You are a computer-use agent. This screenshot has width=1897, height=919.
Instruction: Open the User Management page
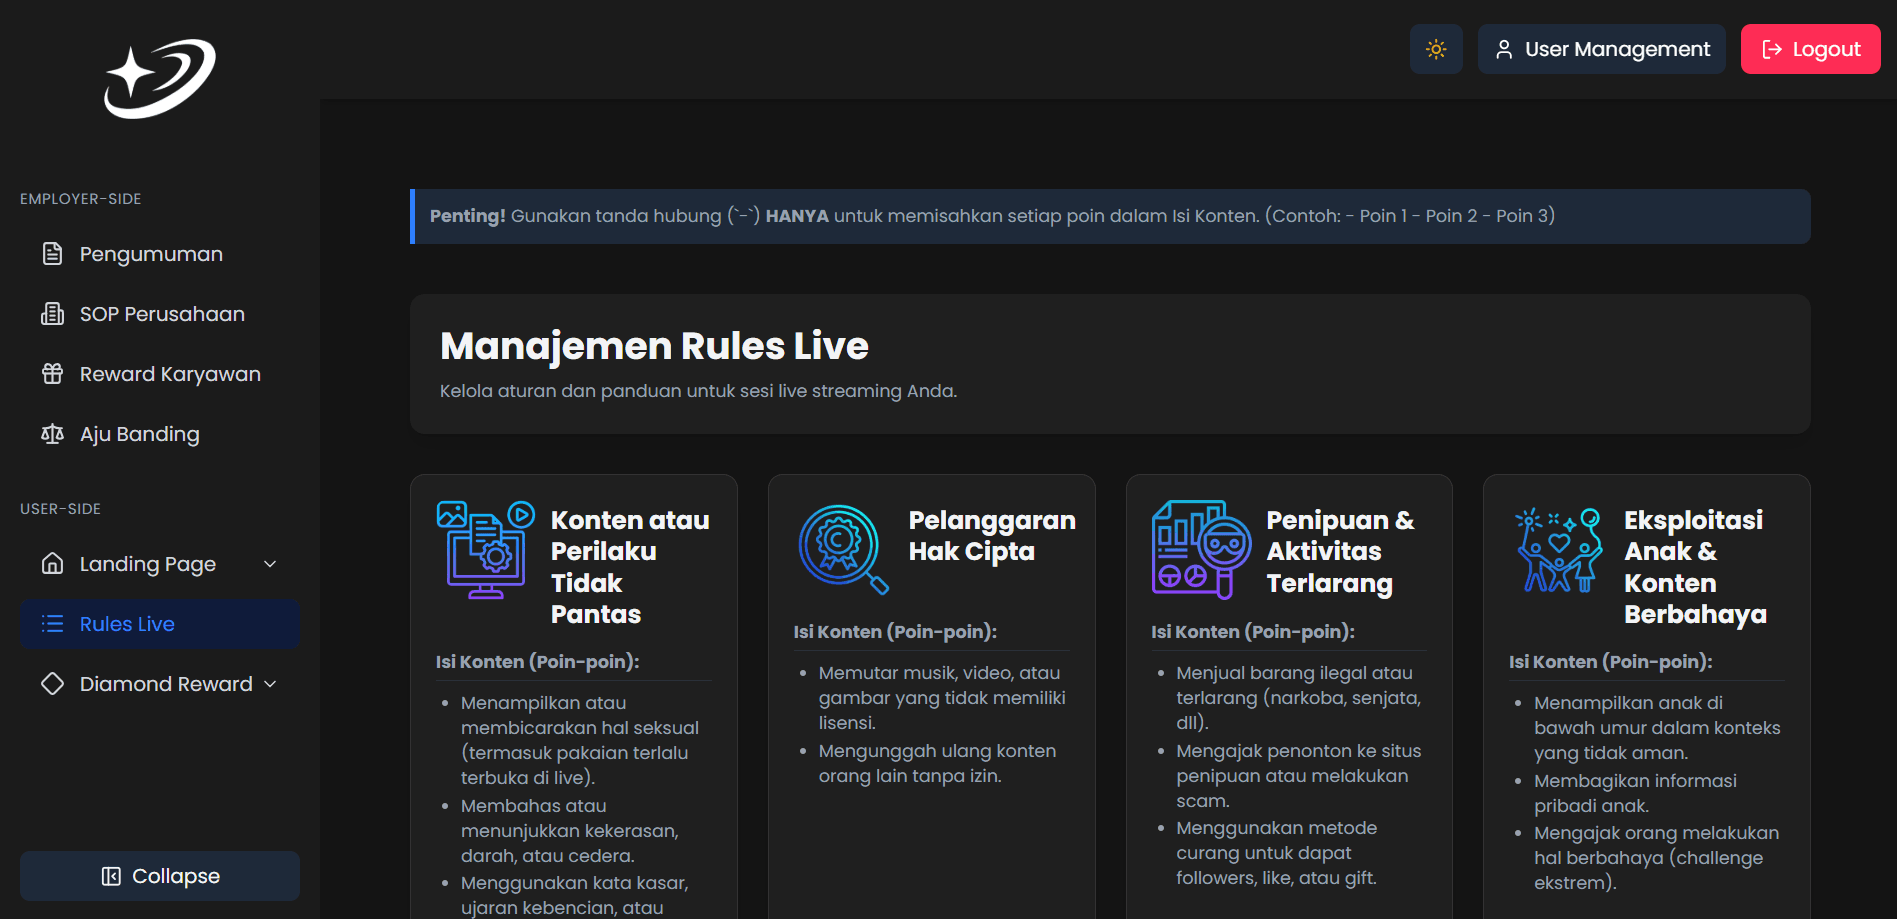(1602, 49)
